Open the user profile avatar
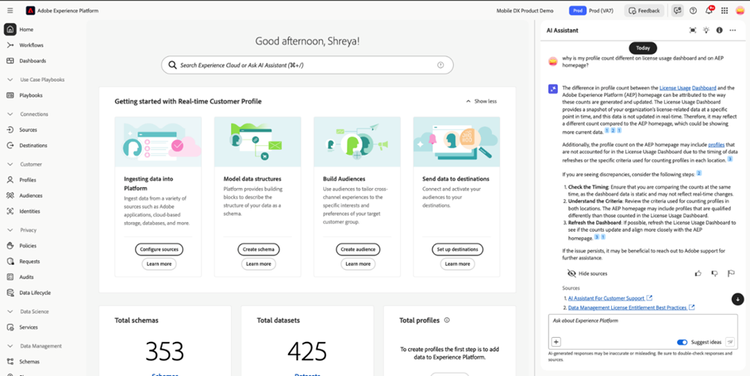Viewport: 750px width, 376px height. (739, 11)
